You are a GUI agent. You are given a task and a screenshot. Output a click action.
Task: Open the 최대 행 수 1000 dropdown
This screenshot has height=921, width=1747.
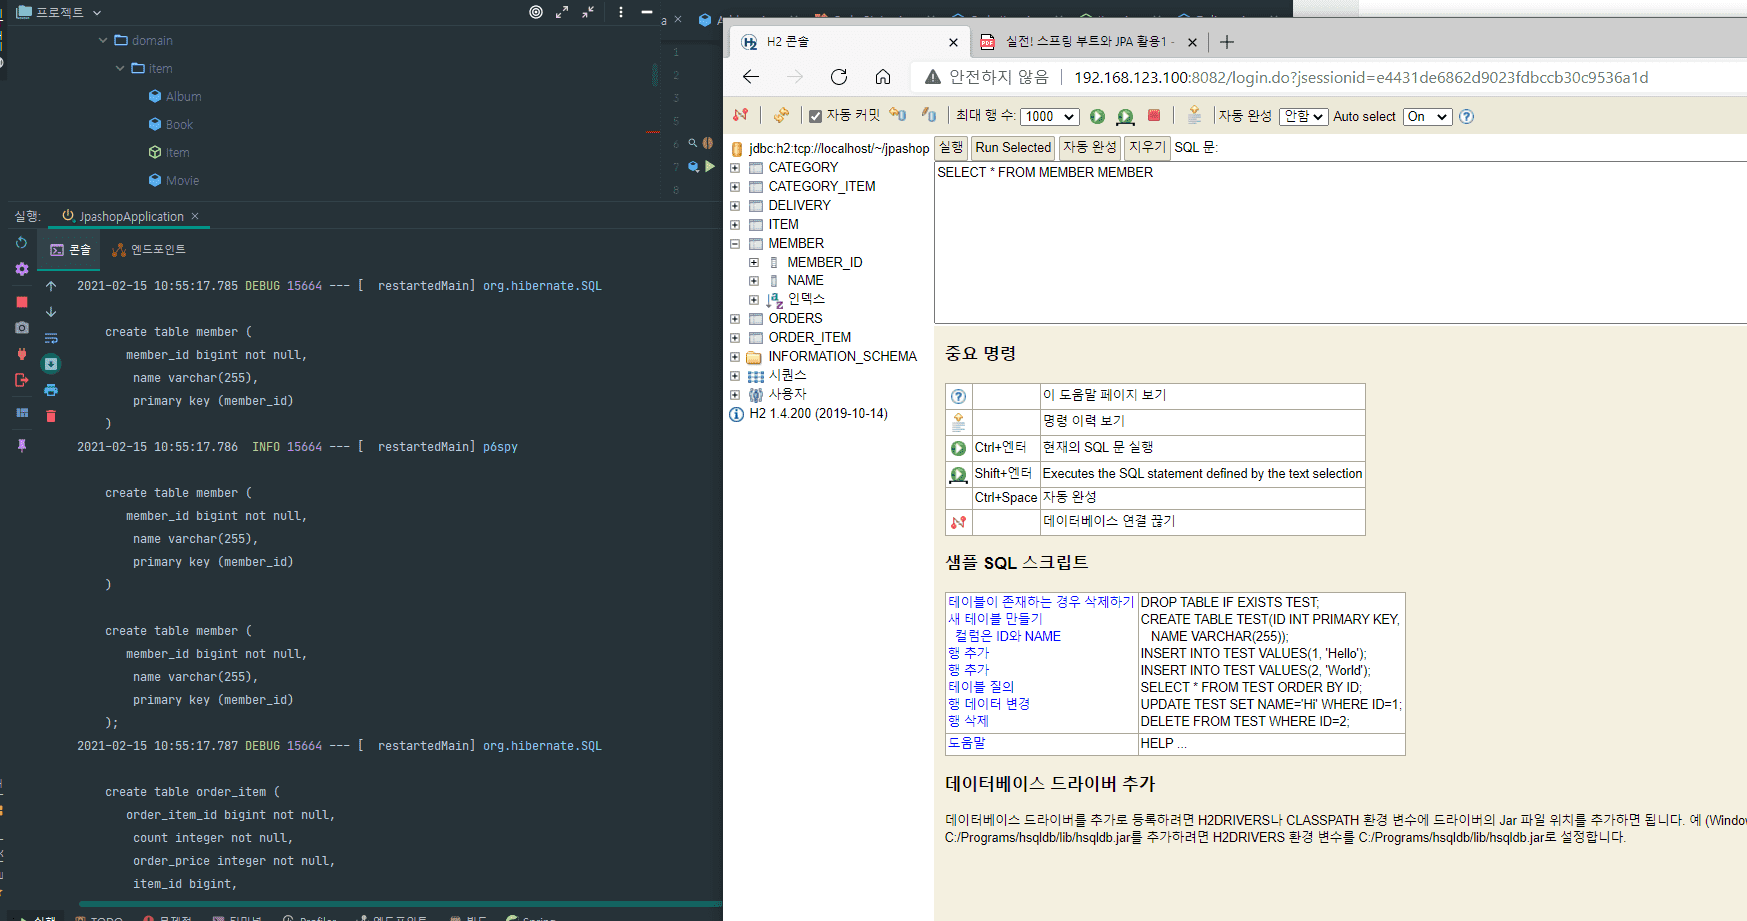tap(1049, 116)
